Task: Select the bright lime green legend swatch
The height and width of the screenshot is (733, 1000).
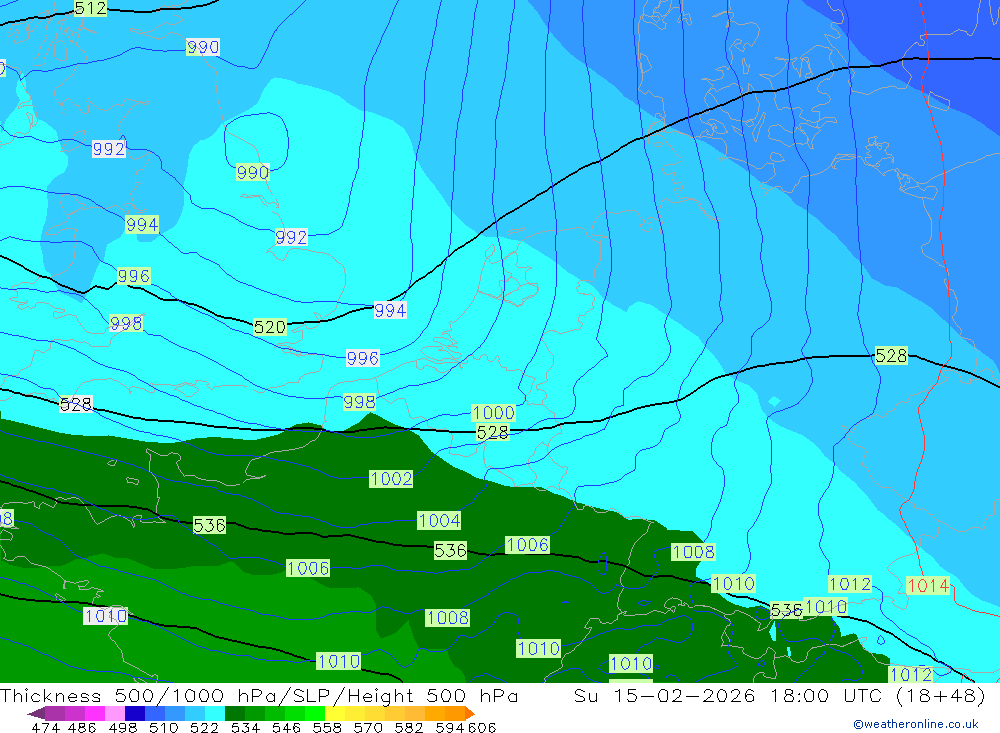Action: tap(314, 713)
